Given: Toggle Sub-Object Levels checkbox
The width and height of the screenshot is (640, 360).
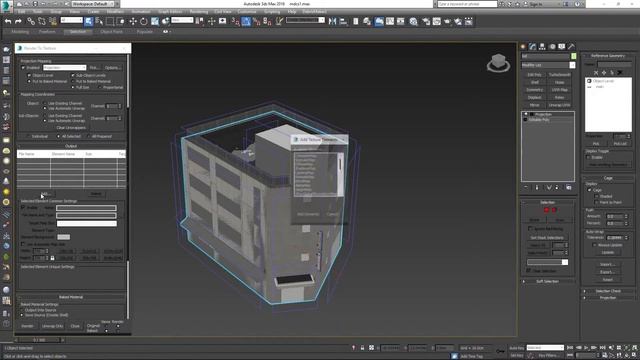Looking at the screenshot, I should [73, 76].
